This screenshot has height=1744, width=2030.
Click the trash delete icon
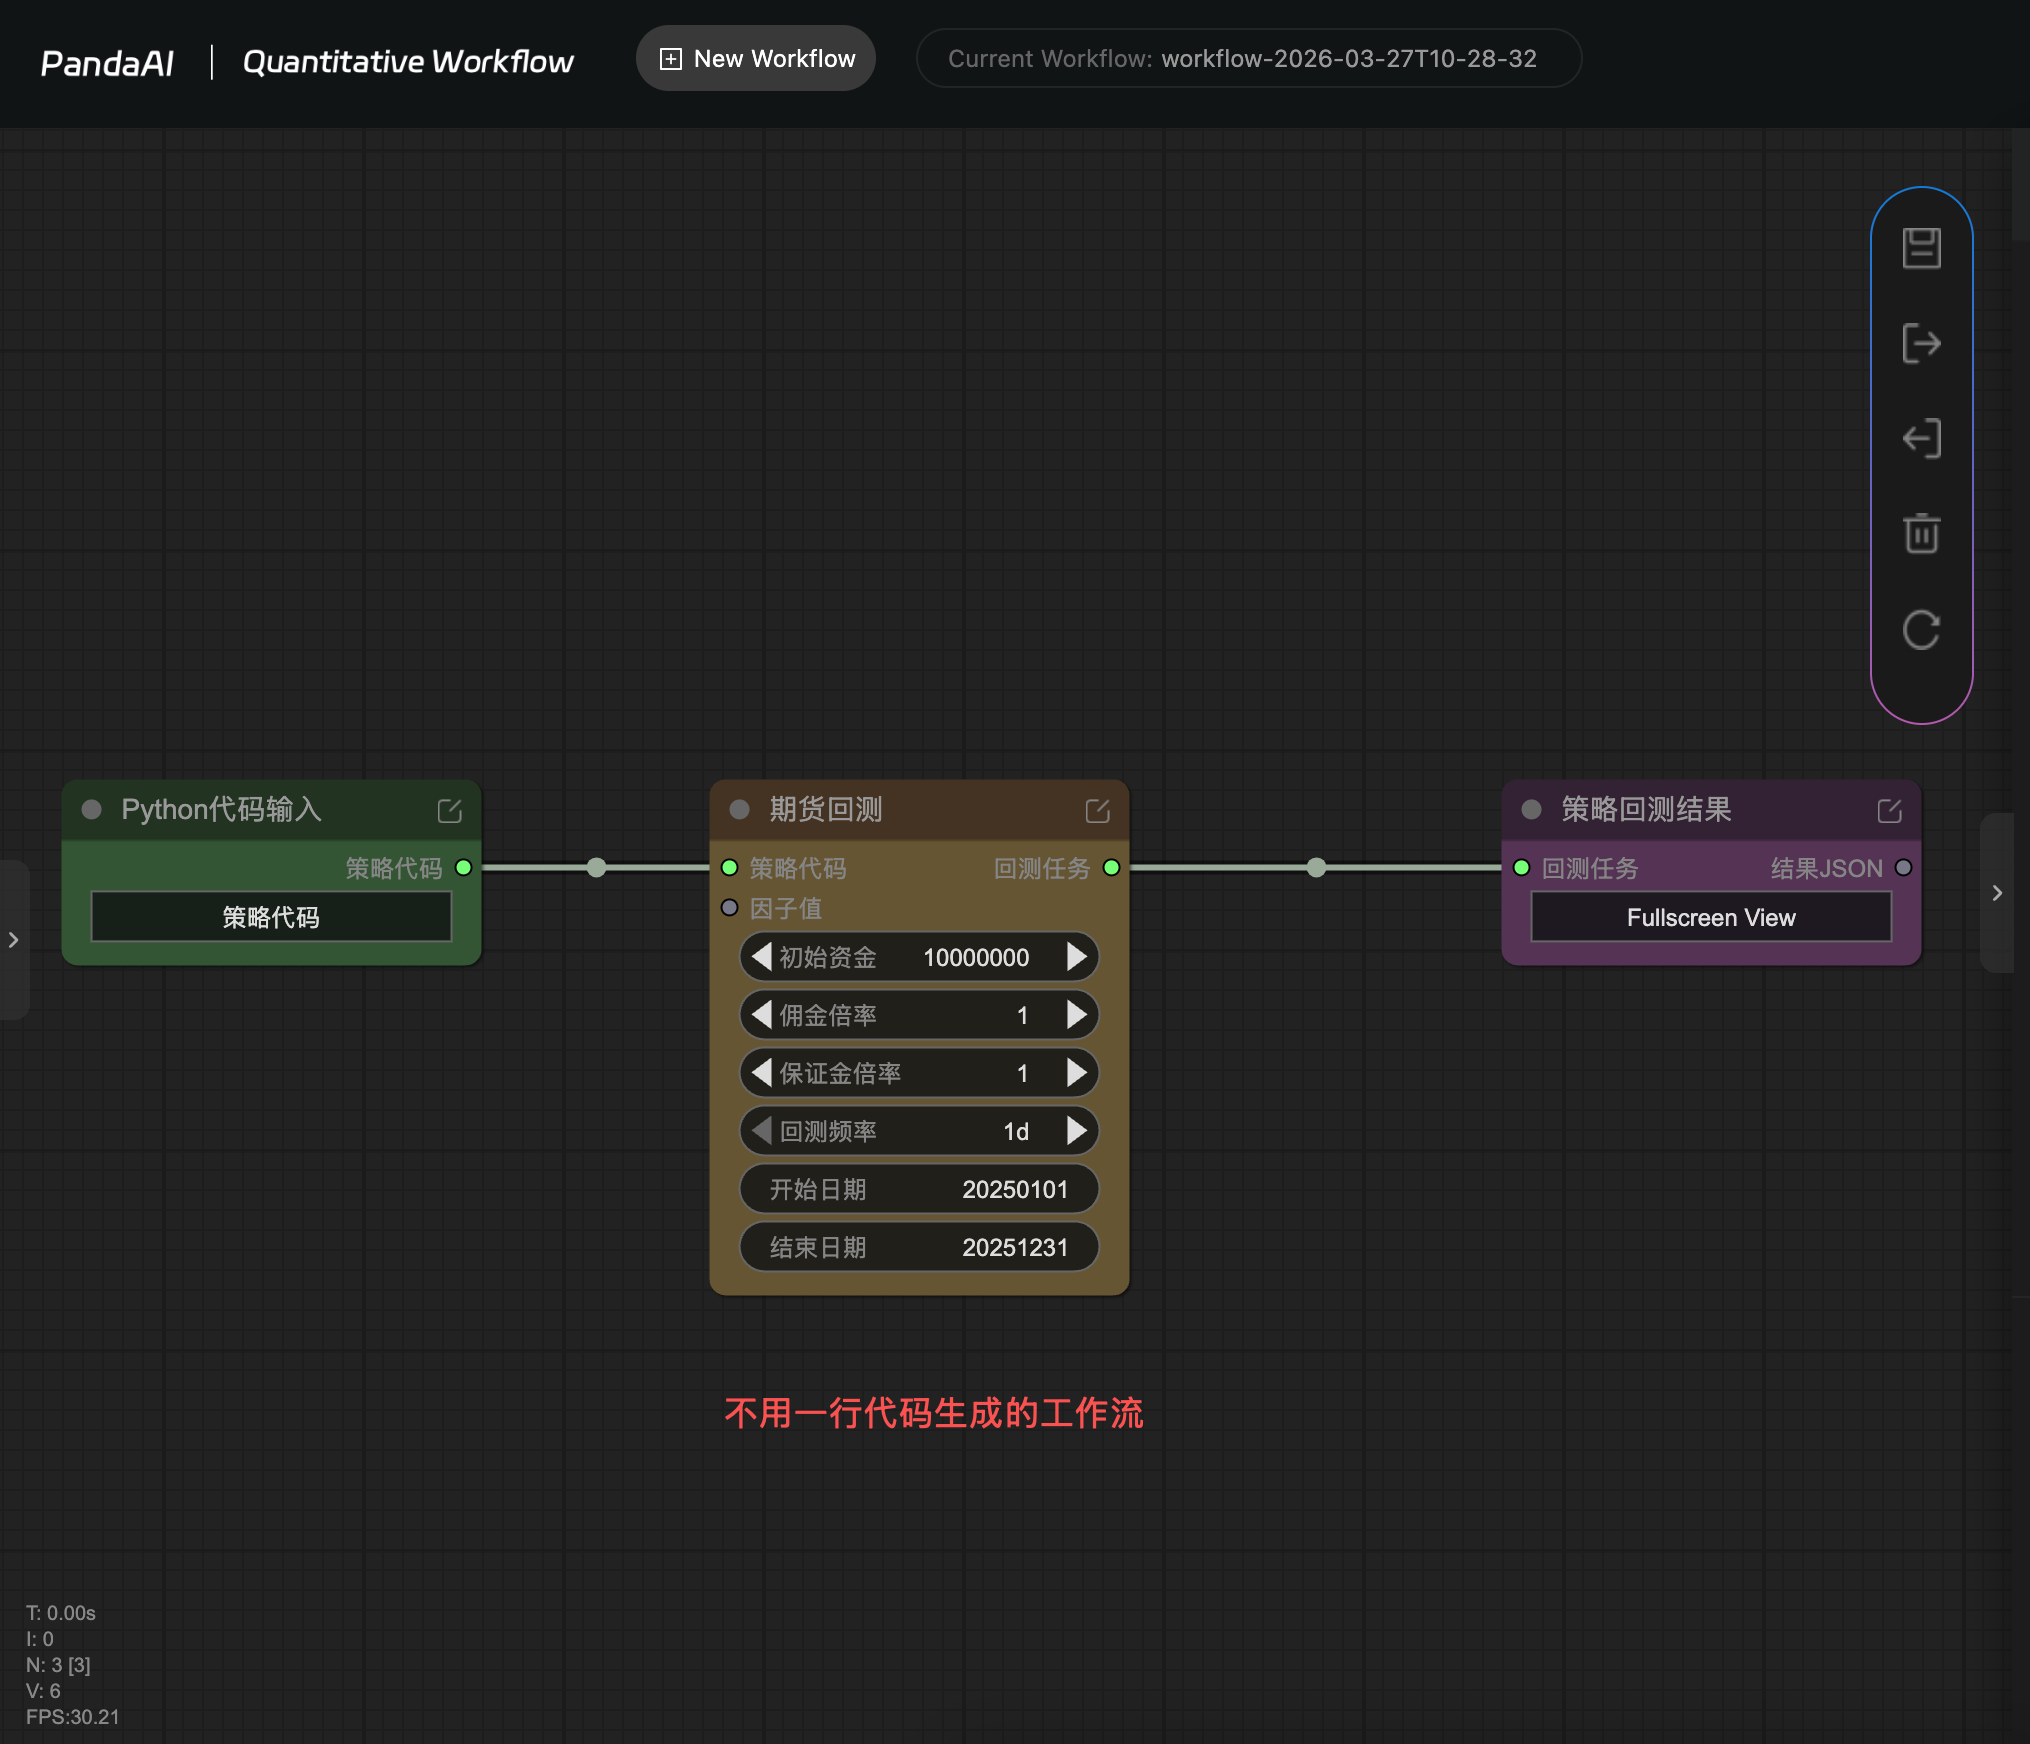pyautogui.click(x=1921, y=533)
